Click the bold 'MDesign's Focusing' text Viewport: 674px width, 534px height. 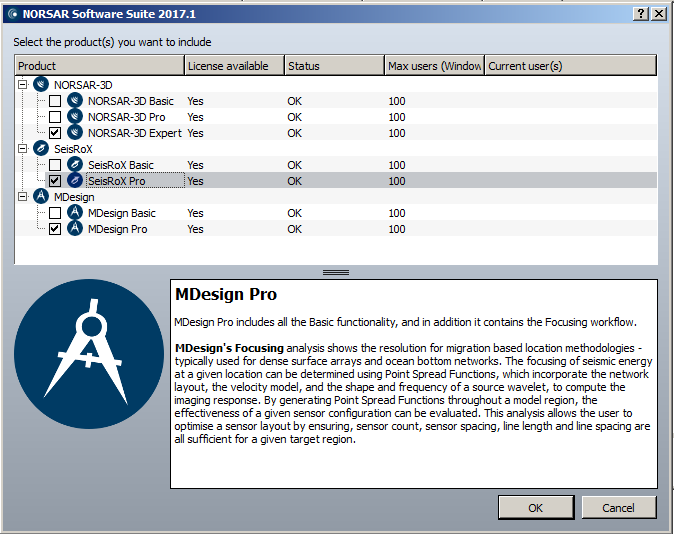click(x=229, y=348)
